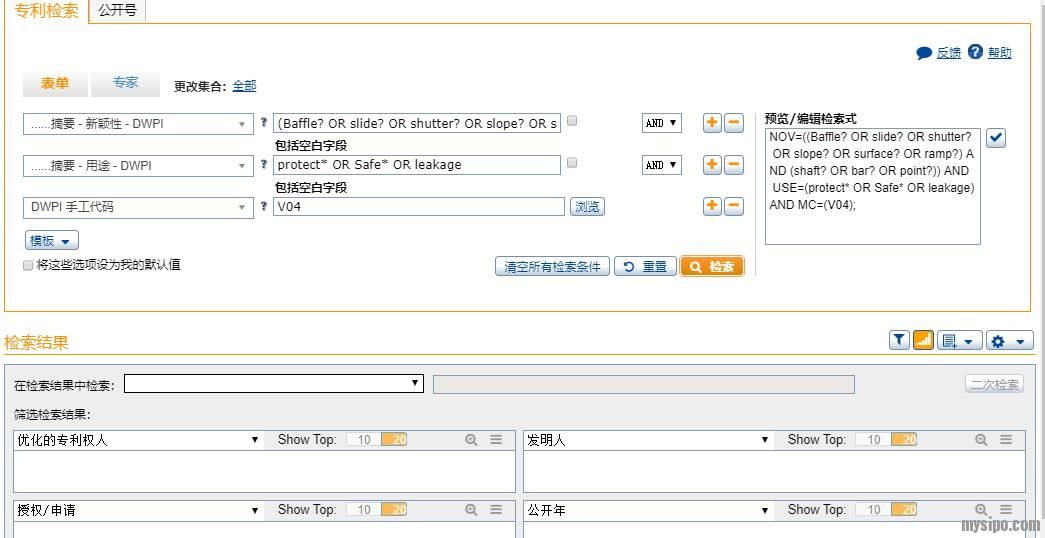The height and width of the screenshot is (538, 1045).
Task: Switch to the 专家 search mode tab
Action: point(125,83)
